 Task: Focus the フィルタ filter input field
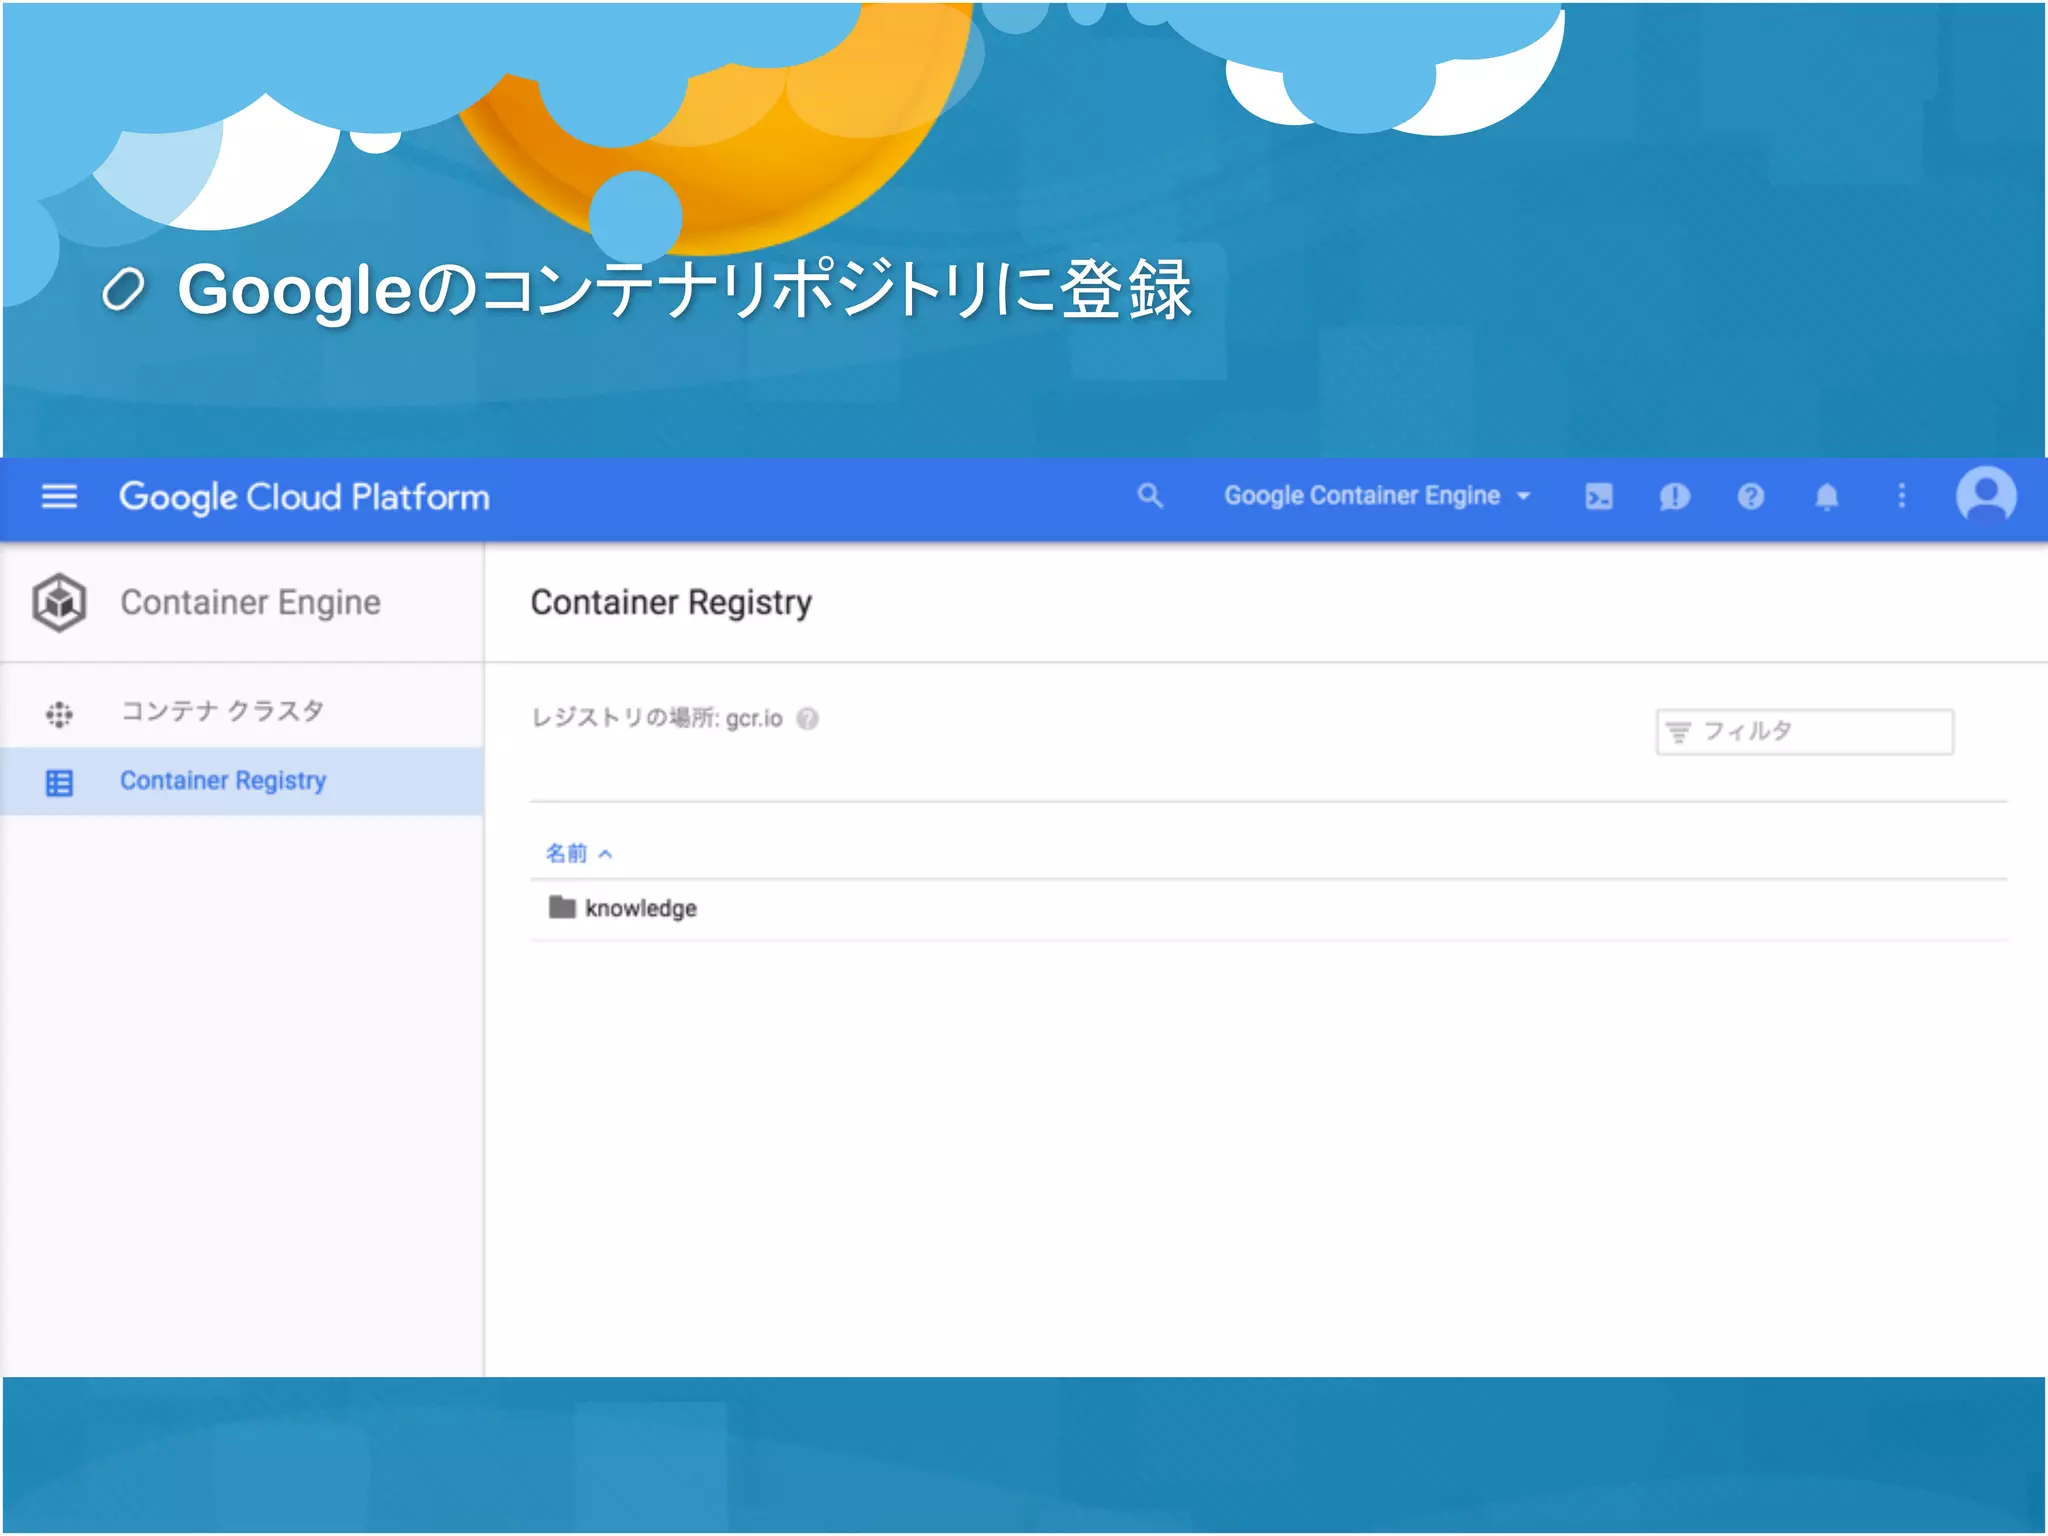pos(1804,732)
